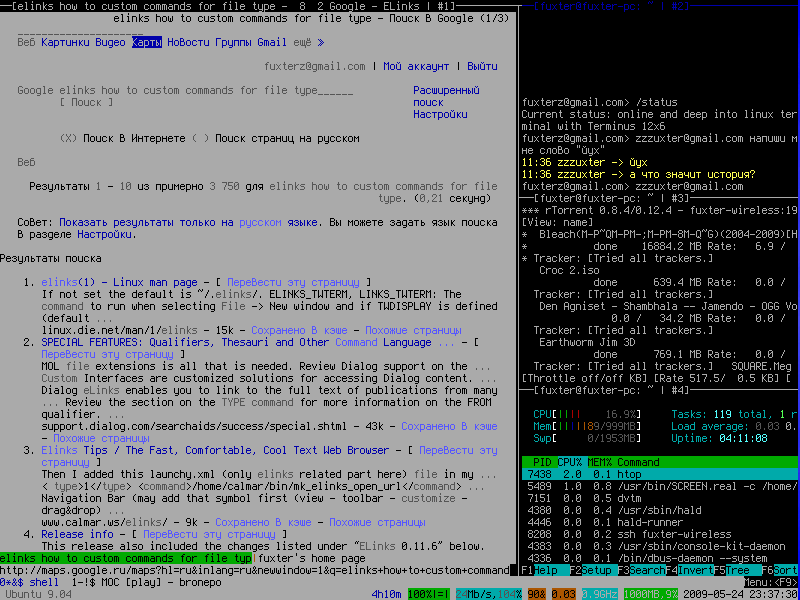800x600 pixels.
Task: Open the Мой аккаунт link
Action: coord(416,66)
